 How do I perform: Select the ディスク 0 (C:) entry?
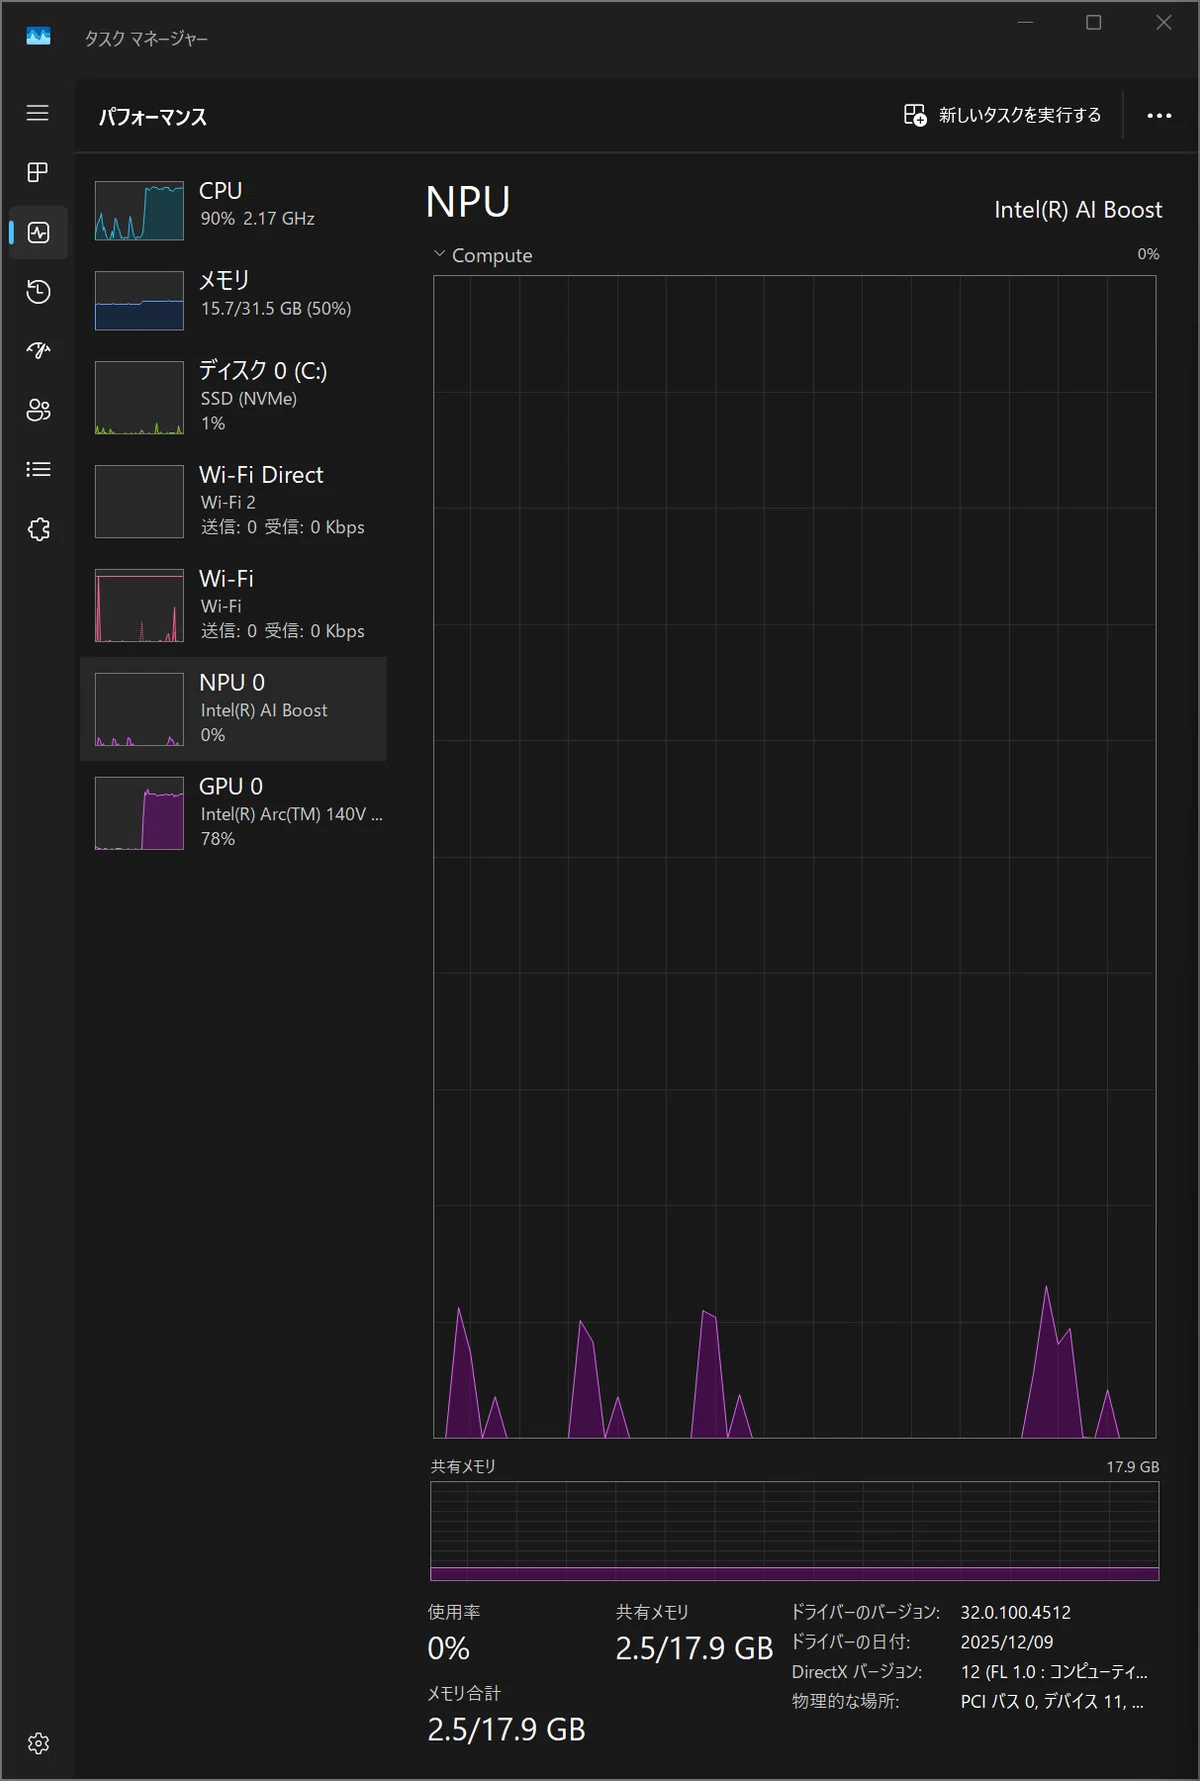[233, 397]
